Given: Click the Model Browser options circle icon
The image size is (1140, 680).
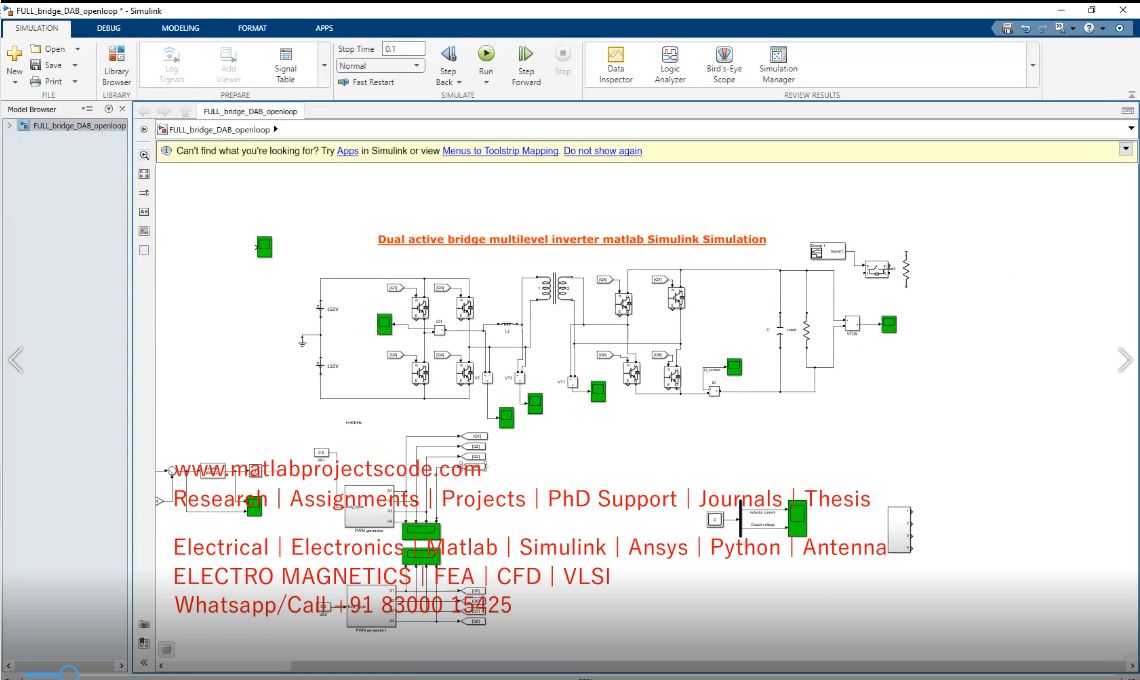Looking at the screenshot, I should pos(108,108).
